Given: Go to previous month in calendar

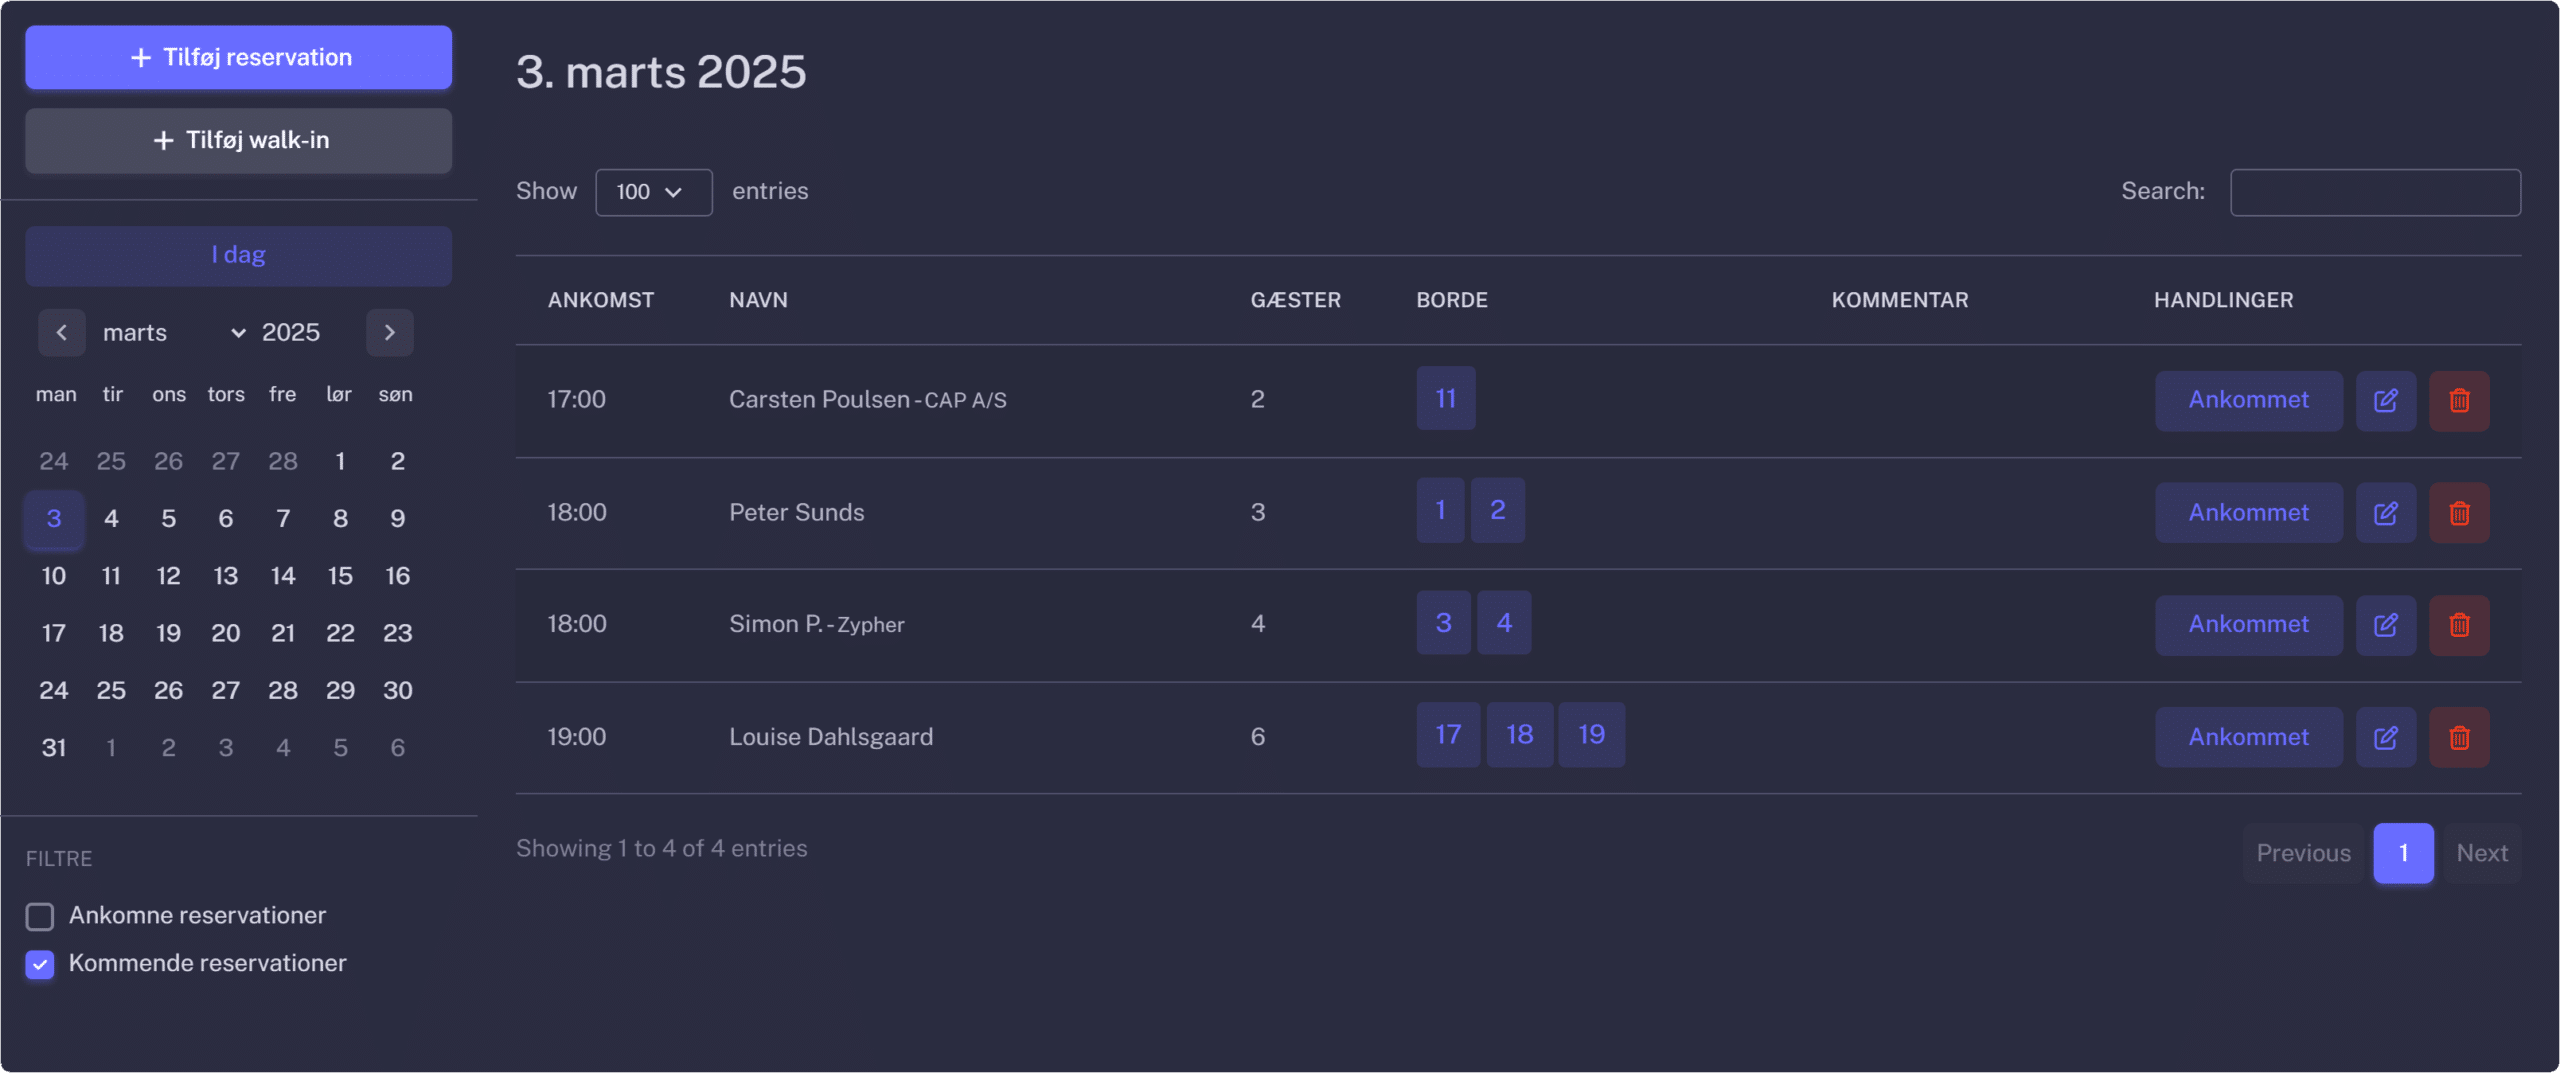Looking at the screenshot, I should (62, 332).
